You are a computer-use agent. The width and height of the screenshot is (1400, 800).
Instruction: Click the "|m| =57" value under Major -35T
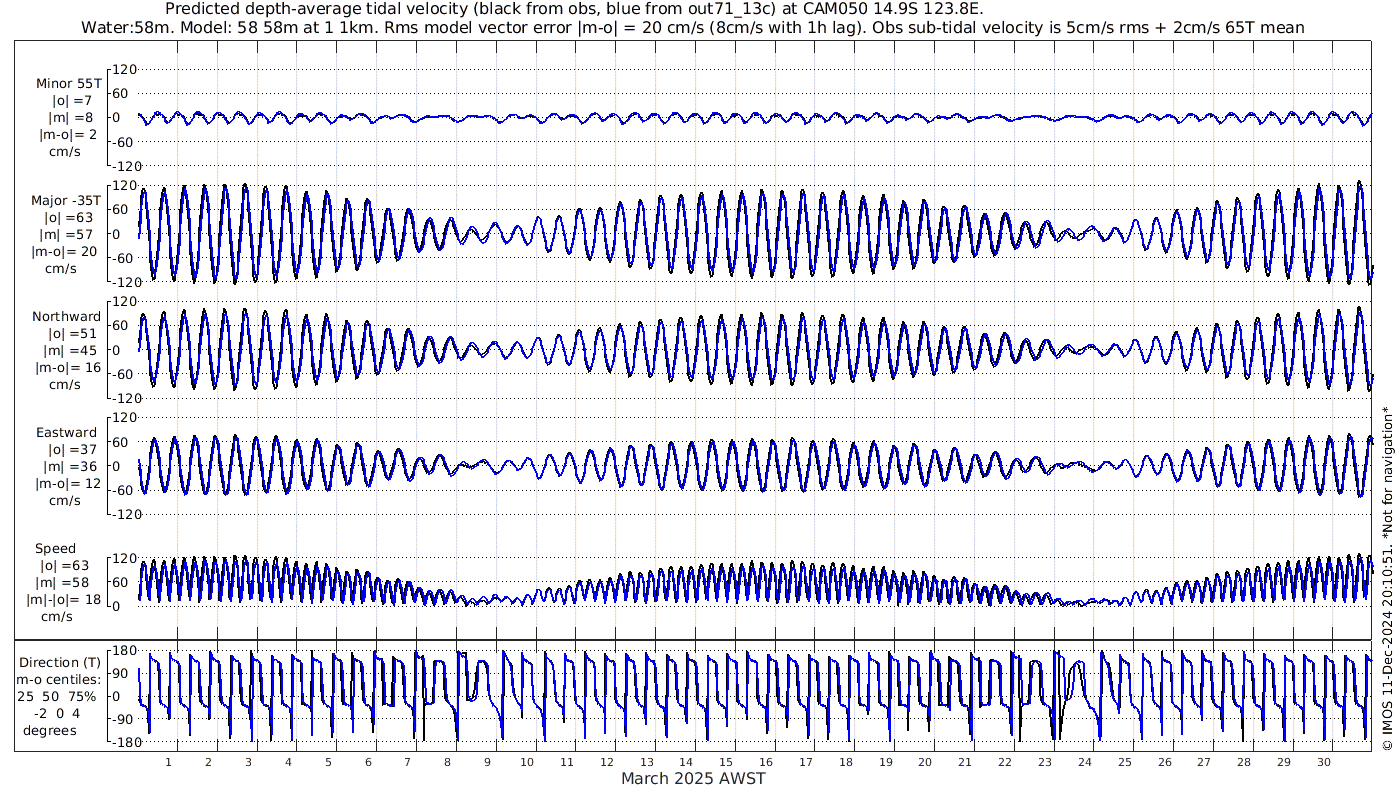tap(68, 234)
